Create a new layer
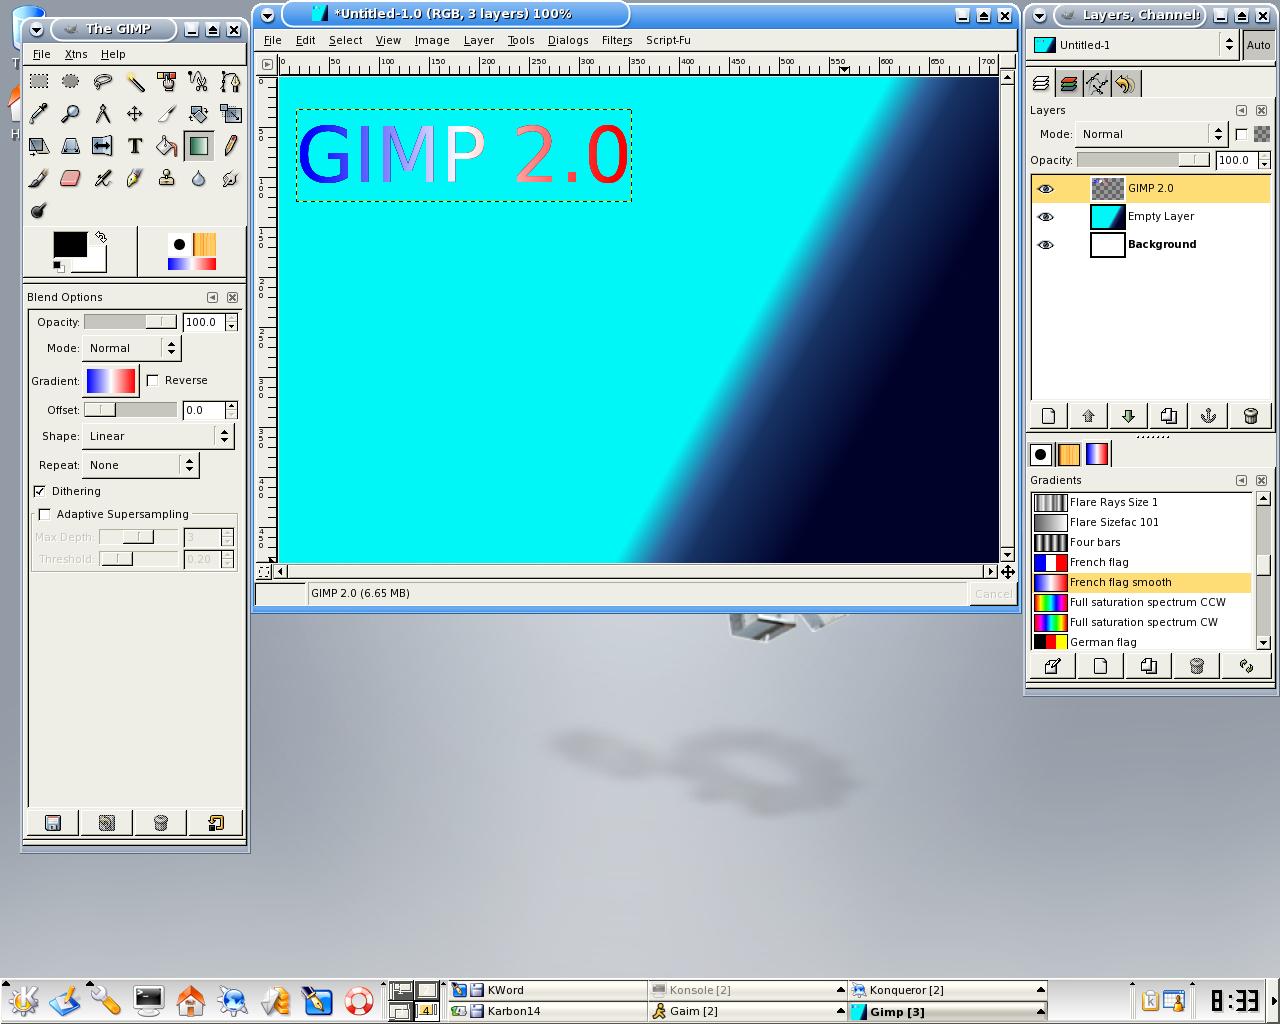Screen dimensions: 1280x1024 click(x=1049, y=416)
